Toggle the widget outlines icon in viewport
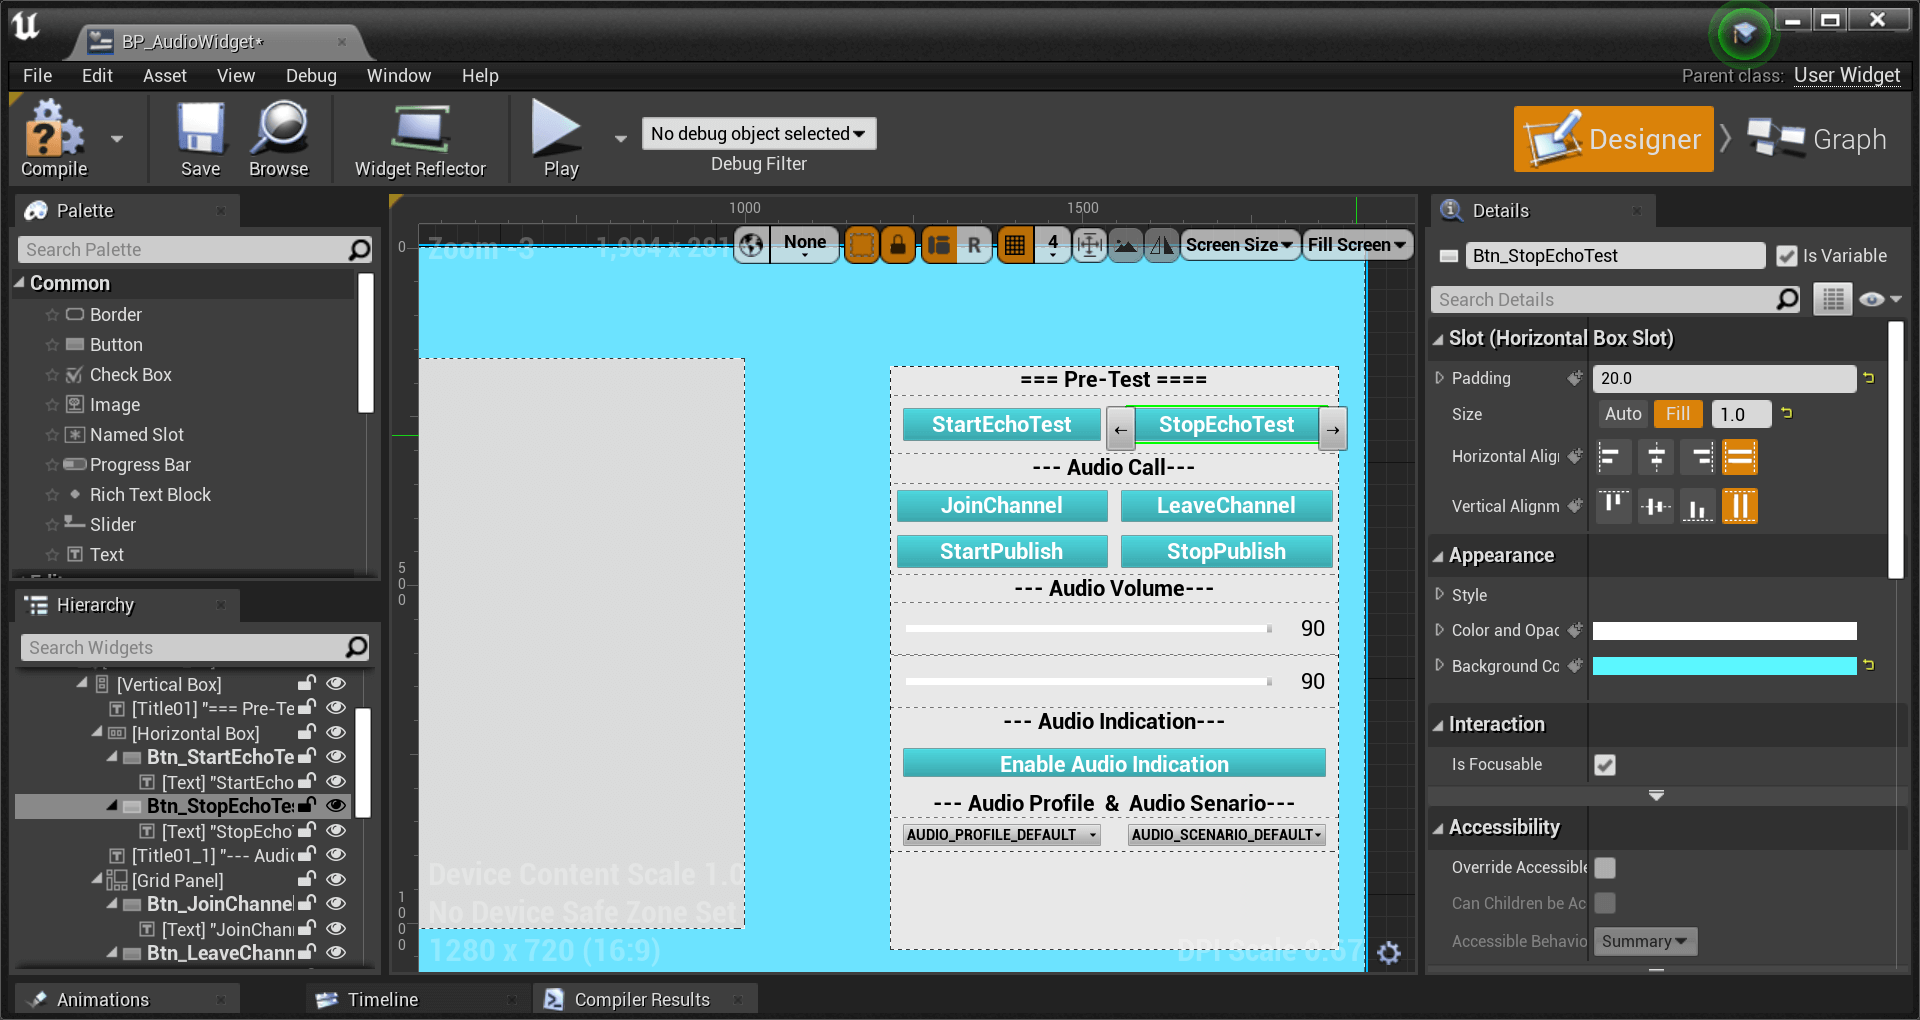 pos(861,244)
